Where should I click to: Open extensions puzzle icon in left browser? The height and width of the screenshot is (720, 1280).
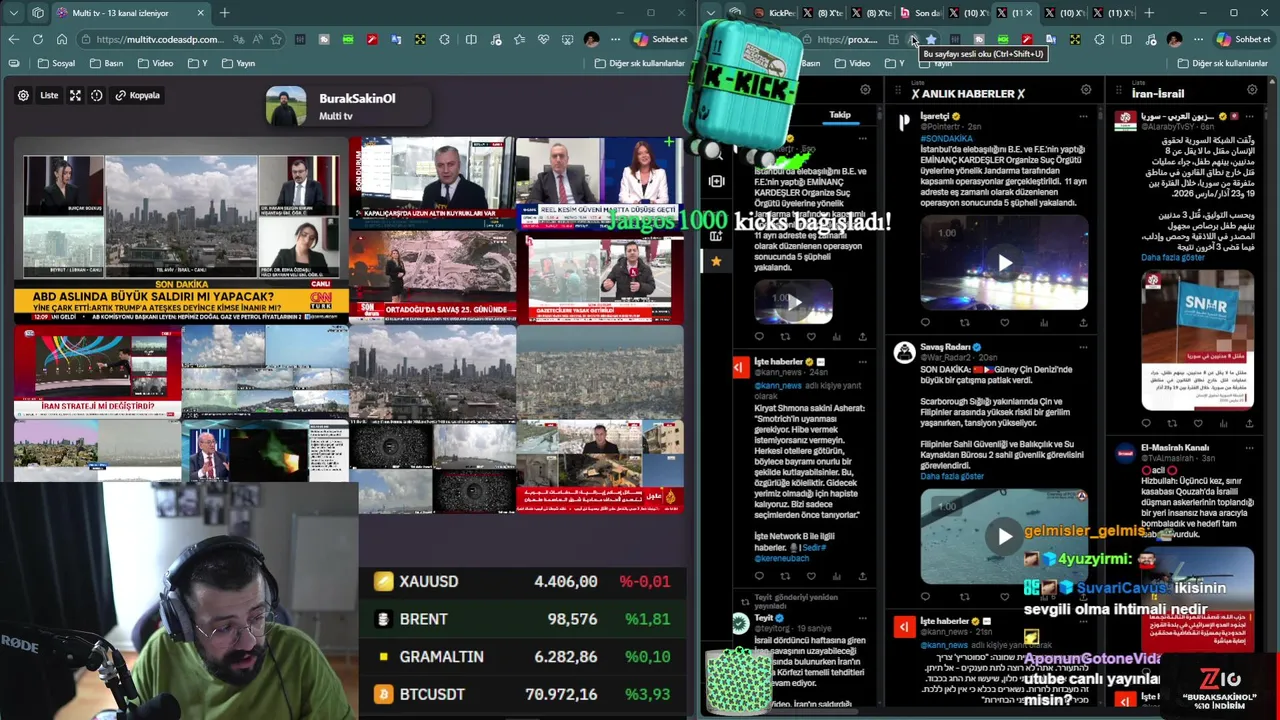(x=446, y=39)
